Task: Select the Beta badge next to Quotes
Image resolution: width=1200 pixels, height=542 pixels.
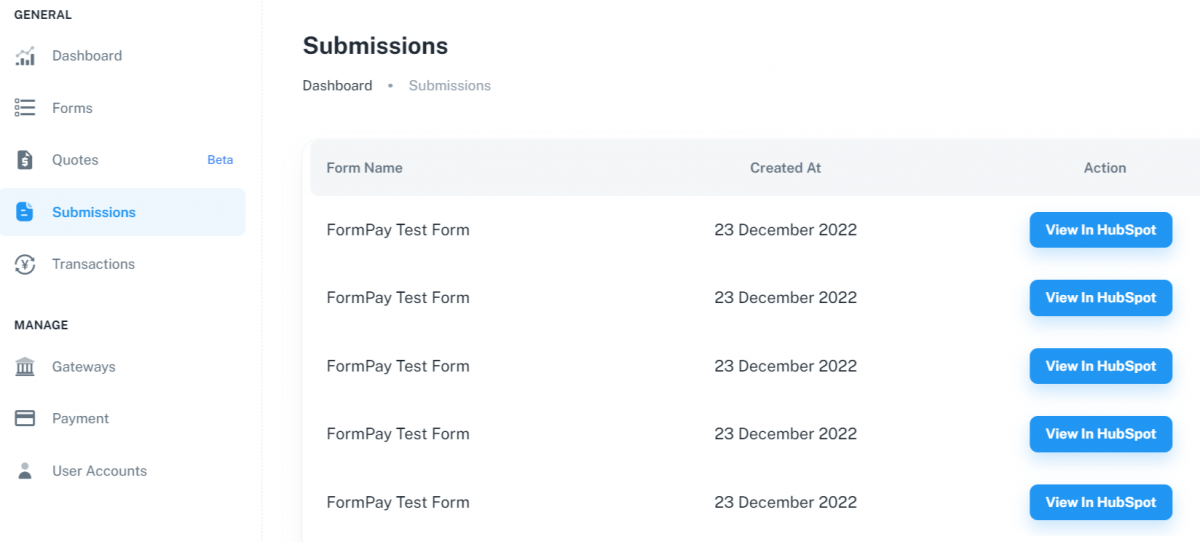Action: pos(220,160)
